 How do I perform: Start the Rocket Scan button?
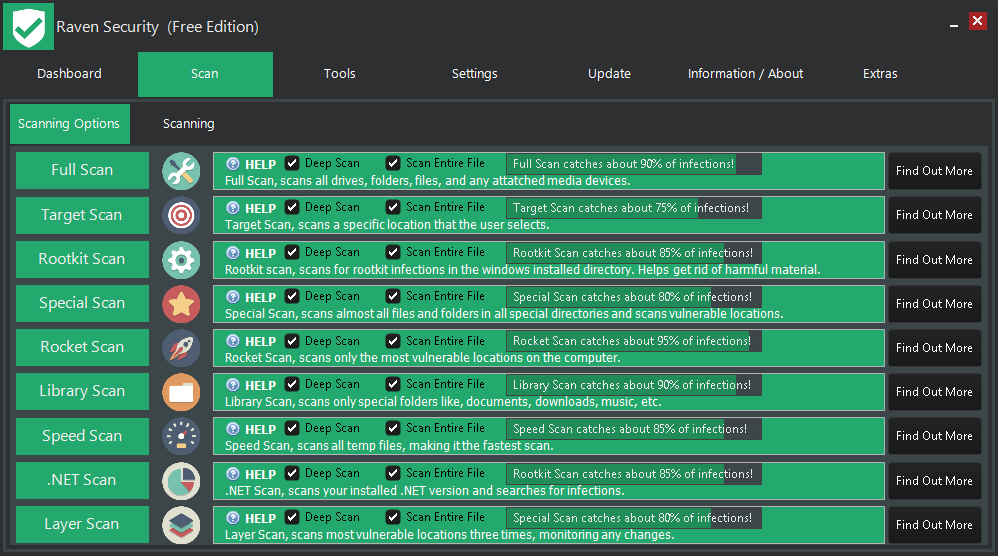[82, 347]
